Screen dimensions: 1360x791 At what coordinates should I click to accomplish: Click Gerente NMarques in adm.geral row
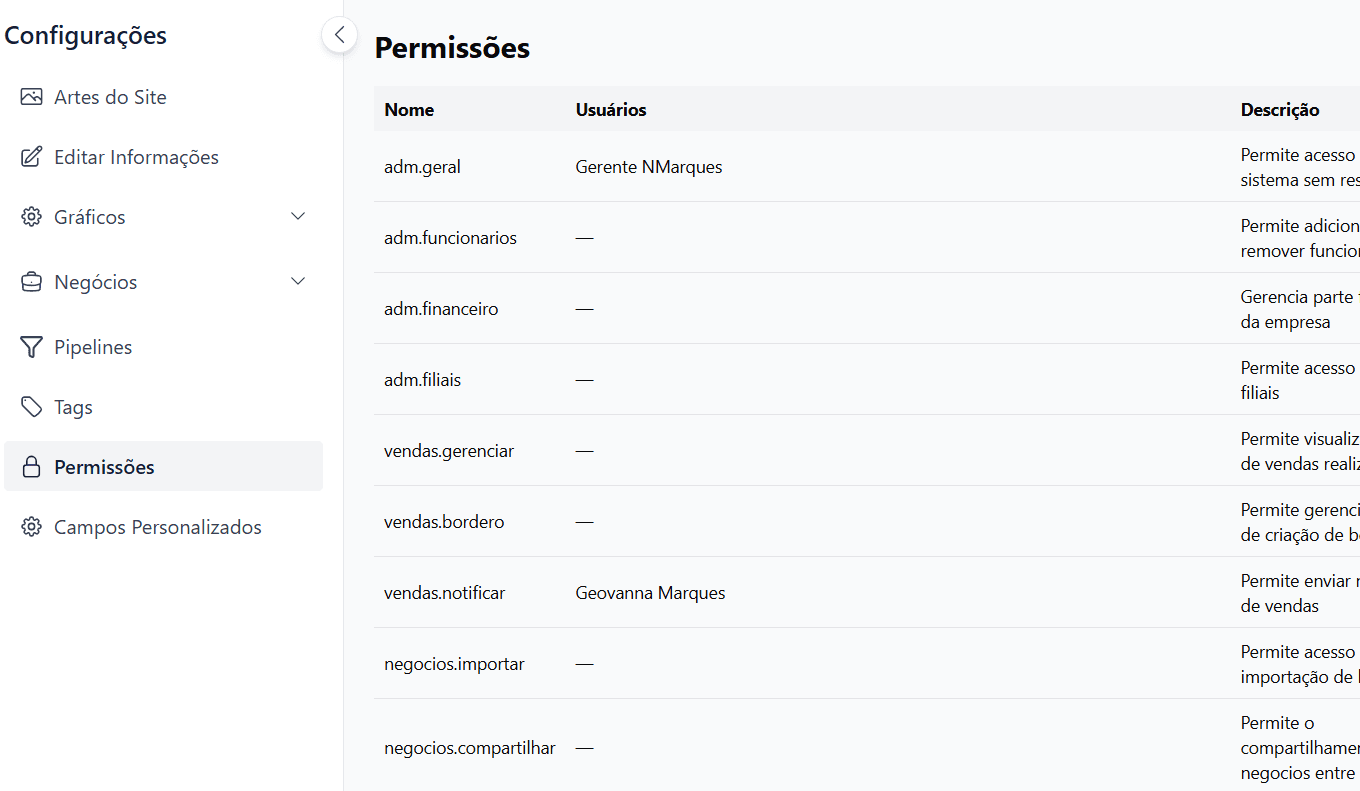click(x=649, y=166)
